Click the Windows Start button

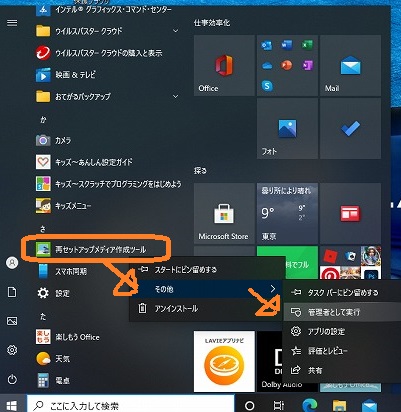(12, 405)
